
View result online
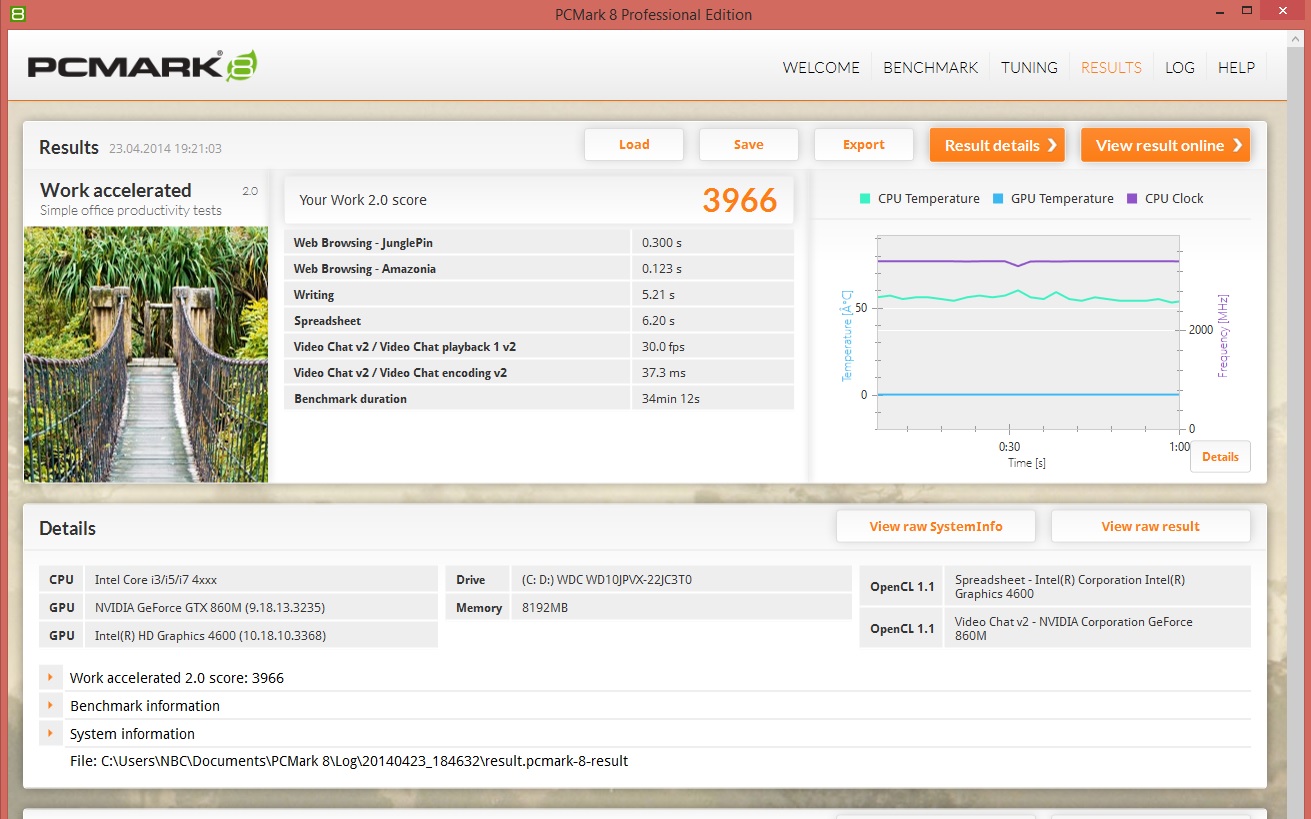tap(1165, 145)
